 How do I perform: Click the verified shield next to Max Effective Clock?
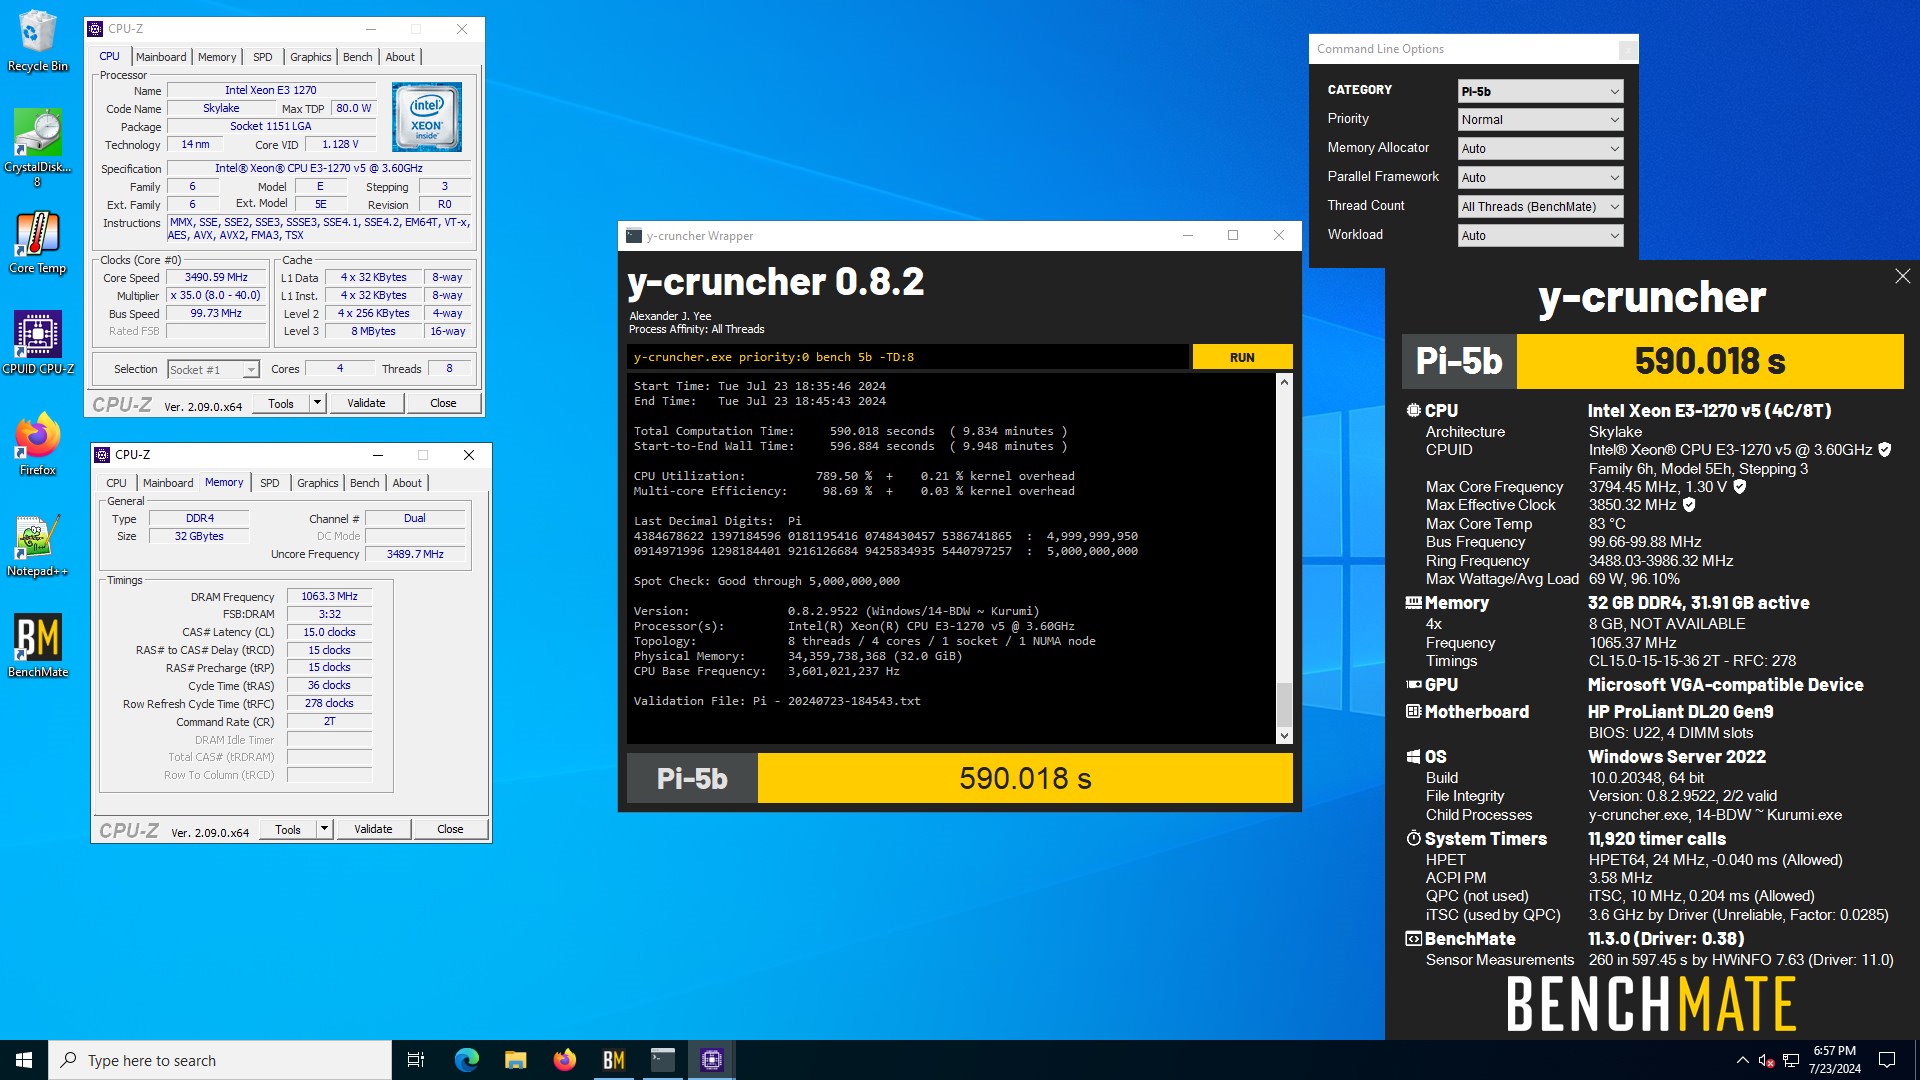pos(1689,505)
